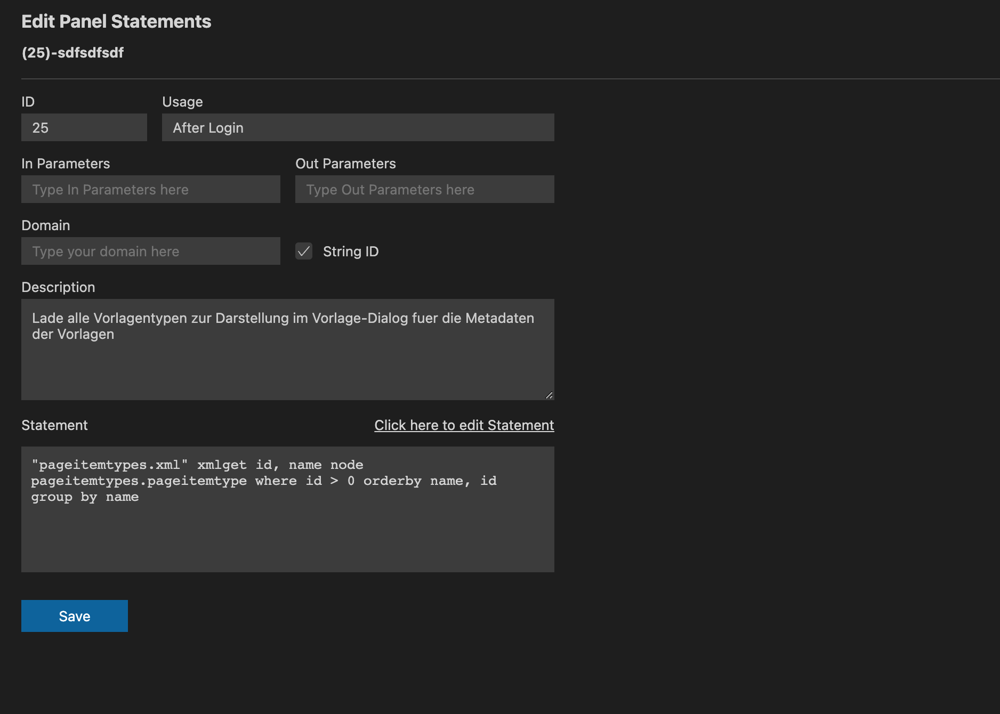Click into the Domain input field

(x=151, y=251)
